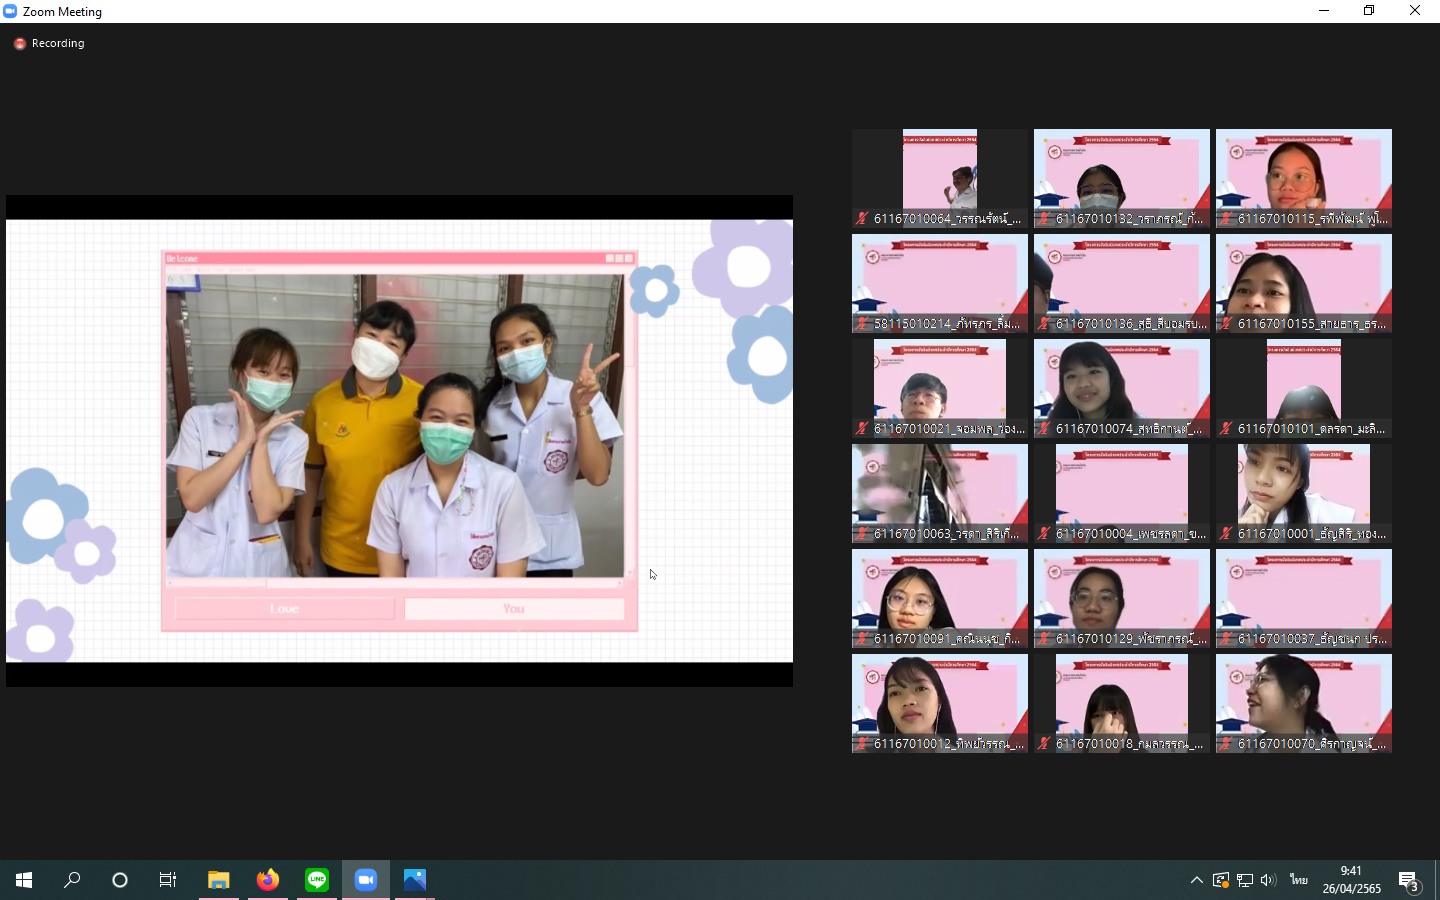The width and height of the screenshot is (1440, 900).
Task: Launch Firefox from the taskbar
Action: (x=268, y=880)
